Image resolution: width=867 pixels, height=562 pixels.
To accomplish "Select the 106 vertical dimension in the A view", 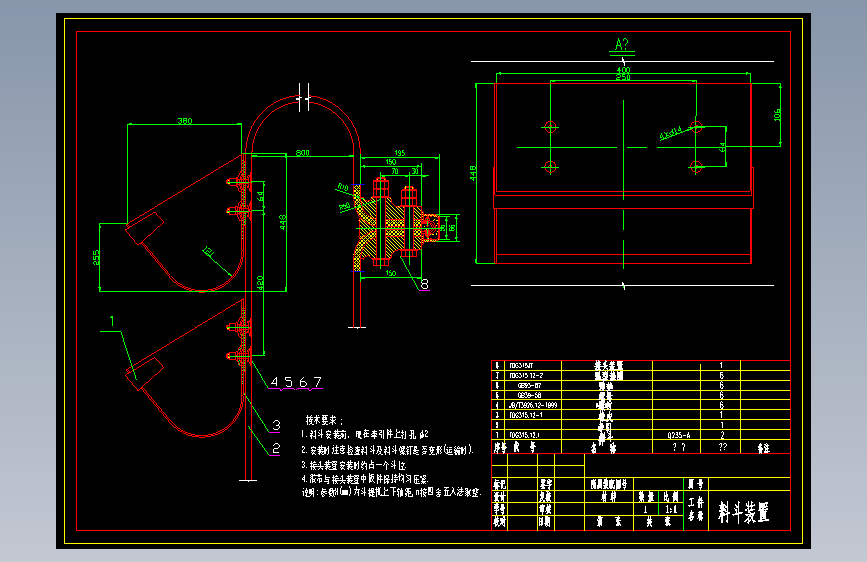I will pos(777,115).
